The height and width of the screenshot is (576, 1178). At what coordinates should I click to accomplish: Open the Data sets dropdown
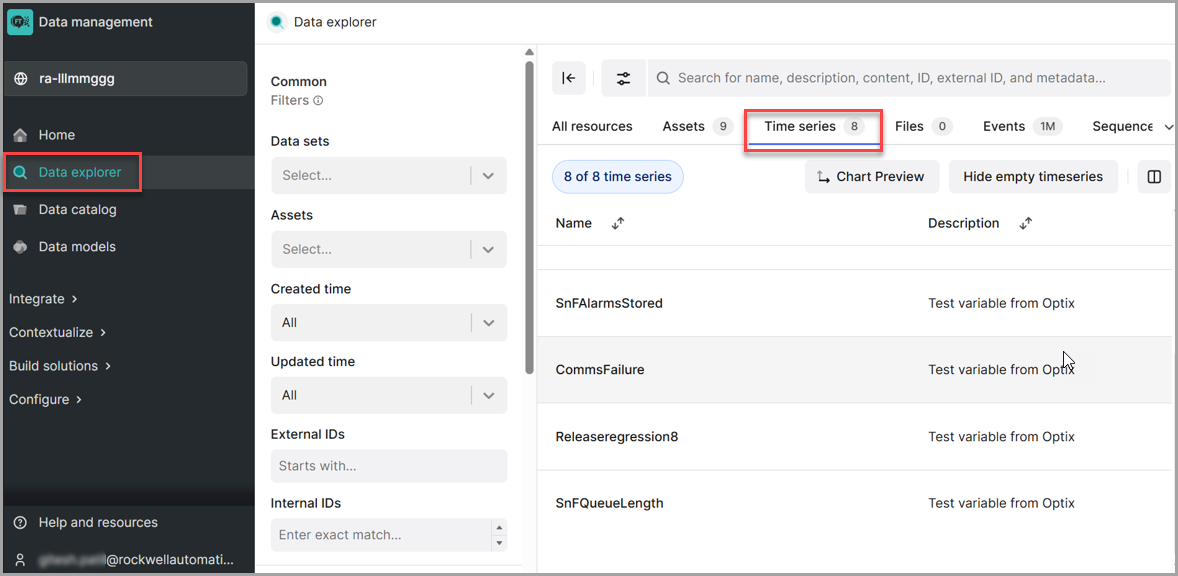[388, 176]
